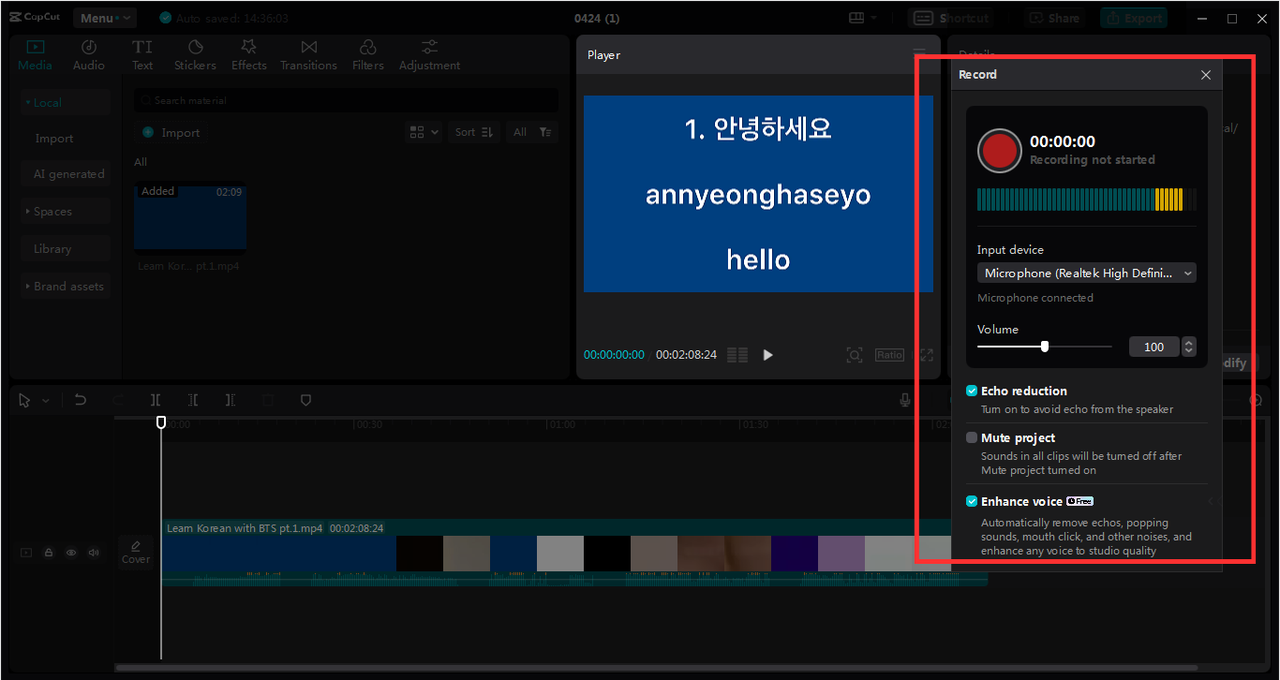1280x680 pixels.
Task: Open the Shortcut button
Action: 950,18
